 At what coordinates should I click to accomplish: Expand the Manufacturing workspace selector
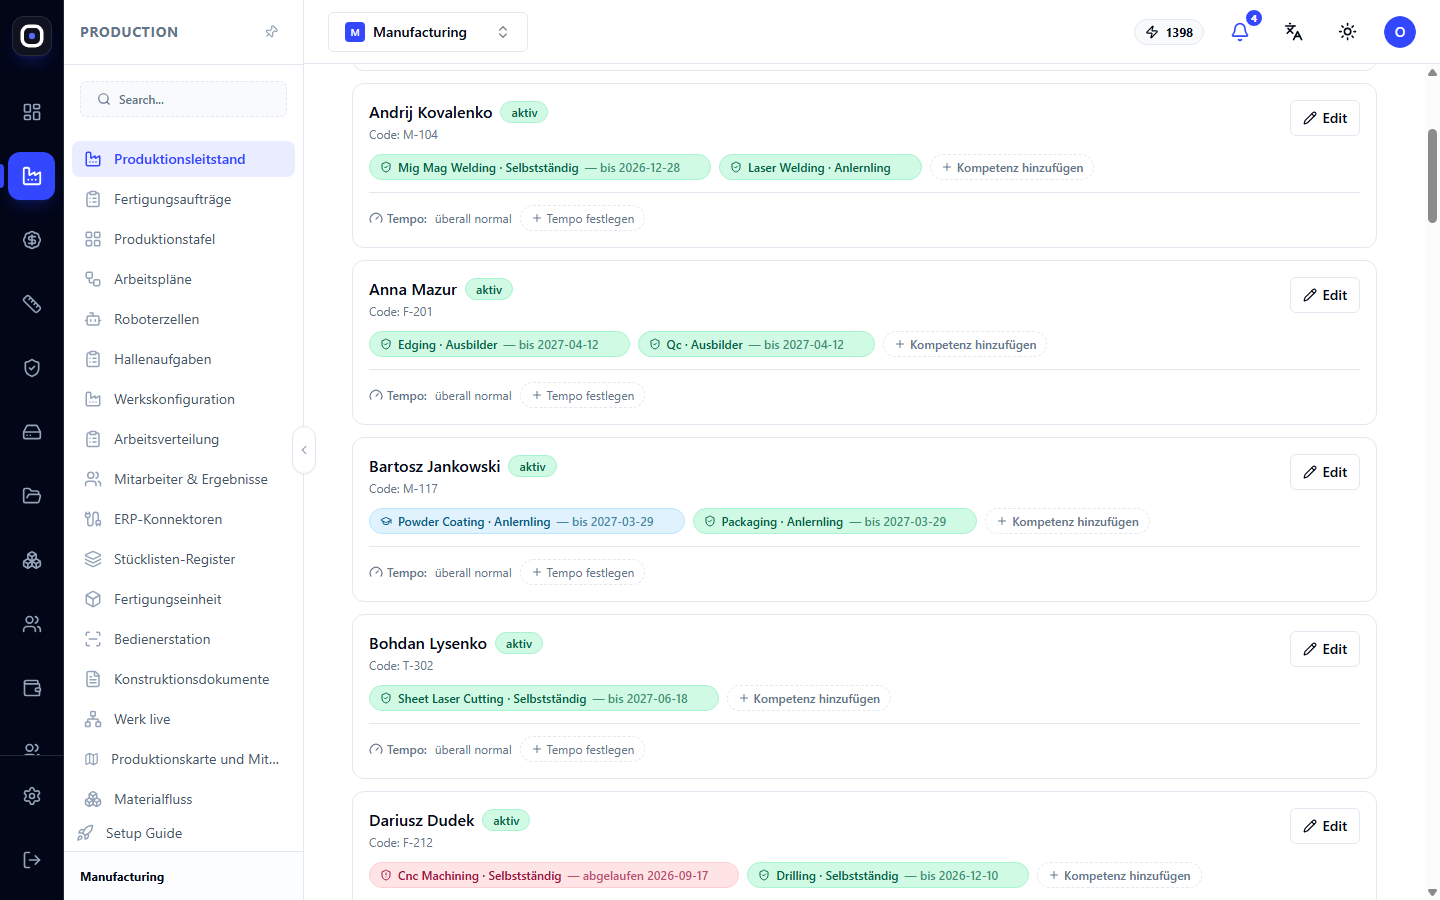(428, 32)
